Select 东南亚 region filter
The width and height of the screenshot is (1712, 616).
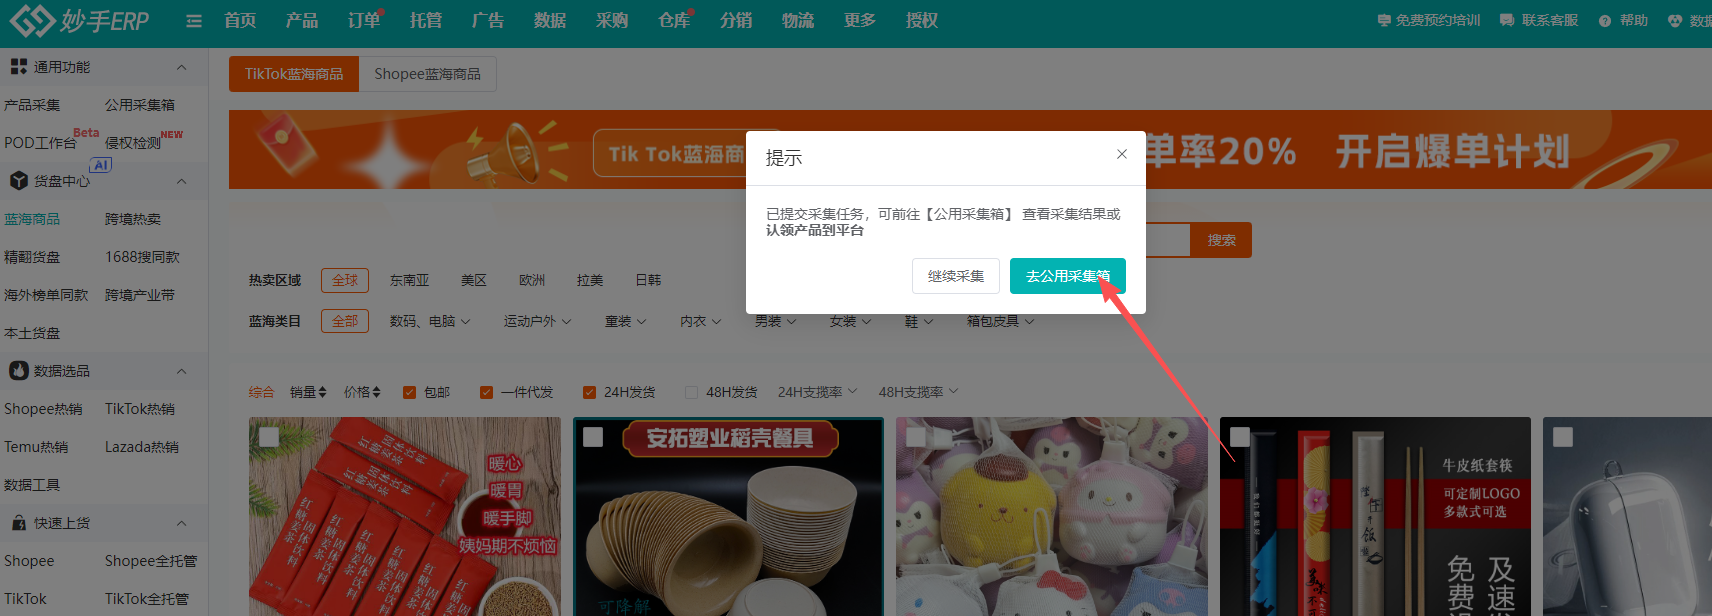410,280
